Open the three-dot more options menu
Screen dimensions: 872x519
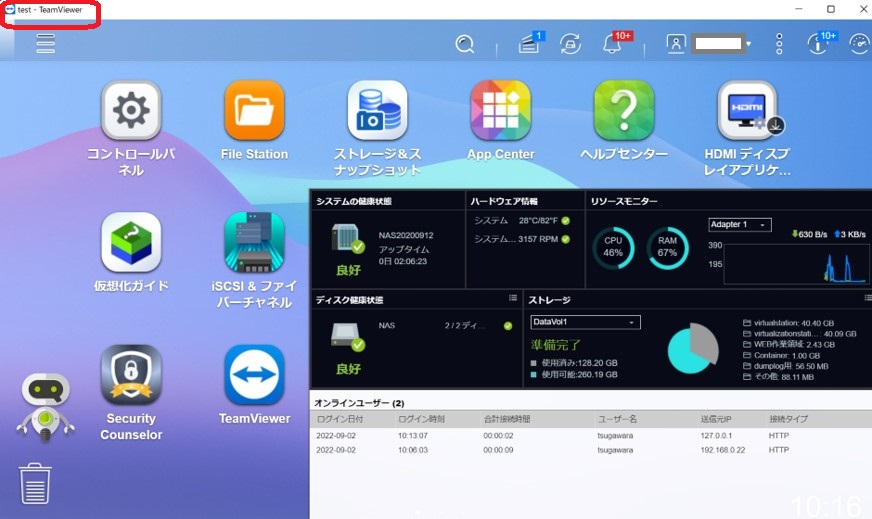pos(779,44)
